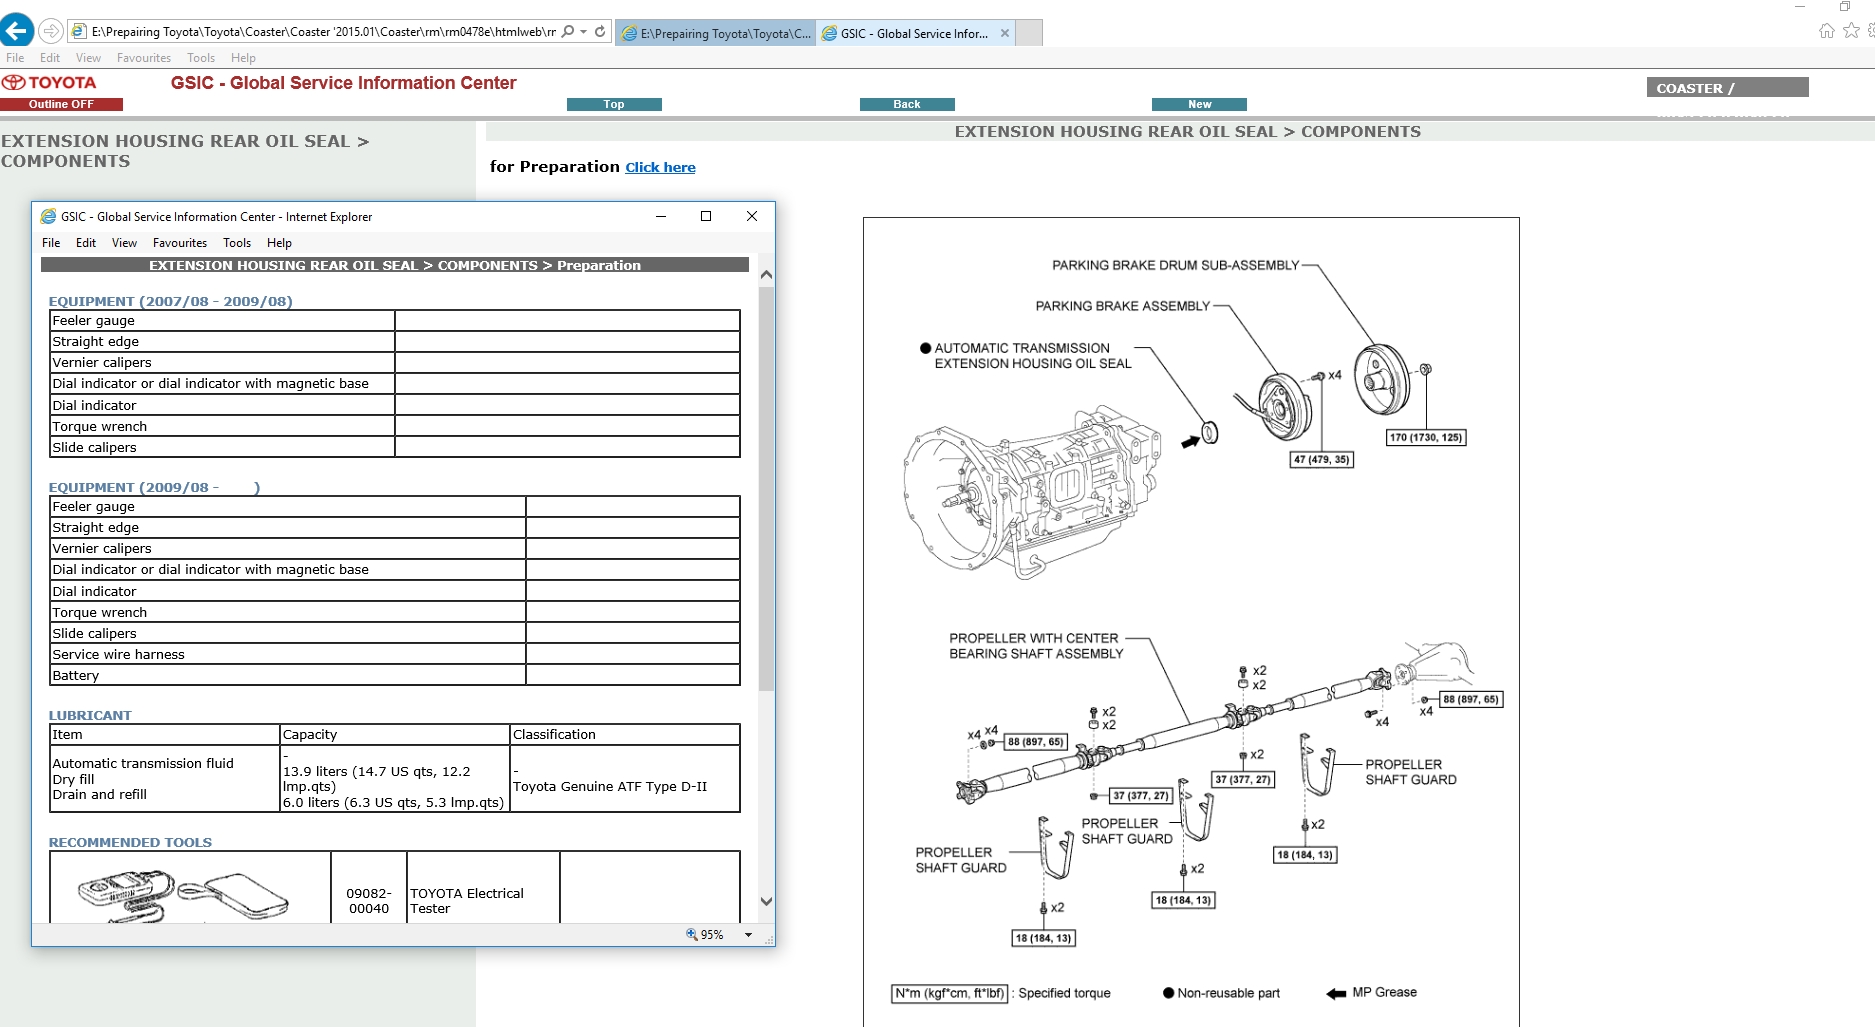Image resolution: width=1875 pixels, height=1027 pixels.
Task: Open File menu in Preparation popup window
Action: (x=51, y=243)
